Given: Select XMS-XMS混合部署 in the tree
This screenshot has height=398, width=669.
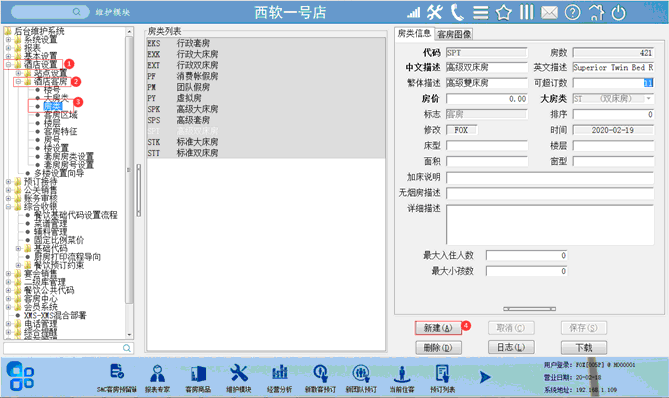Looking at the screenshot, I should click(55, 315).
